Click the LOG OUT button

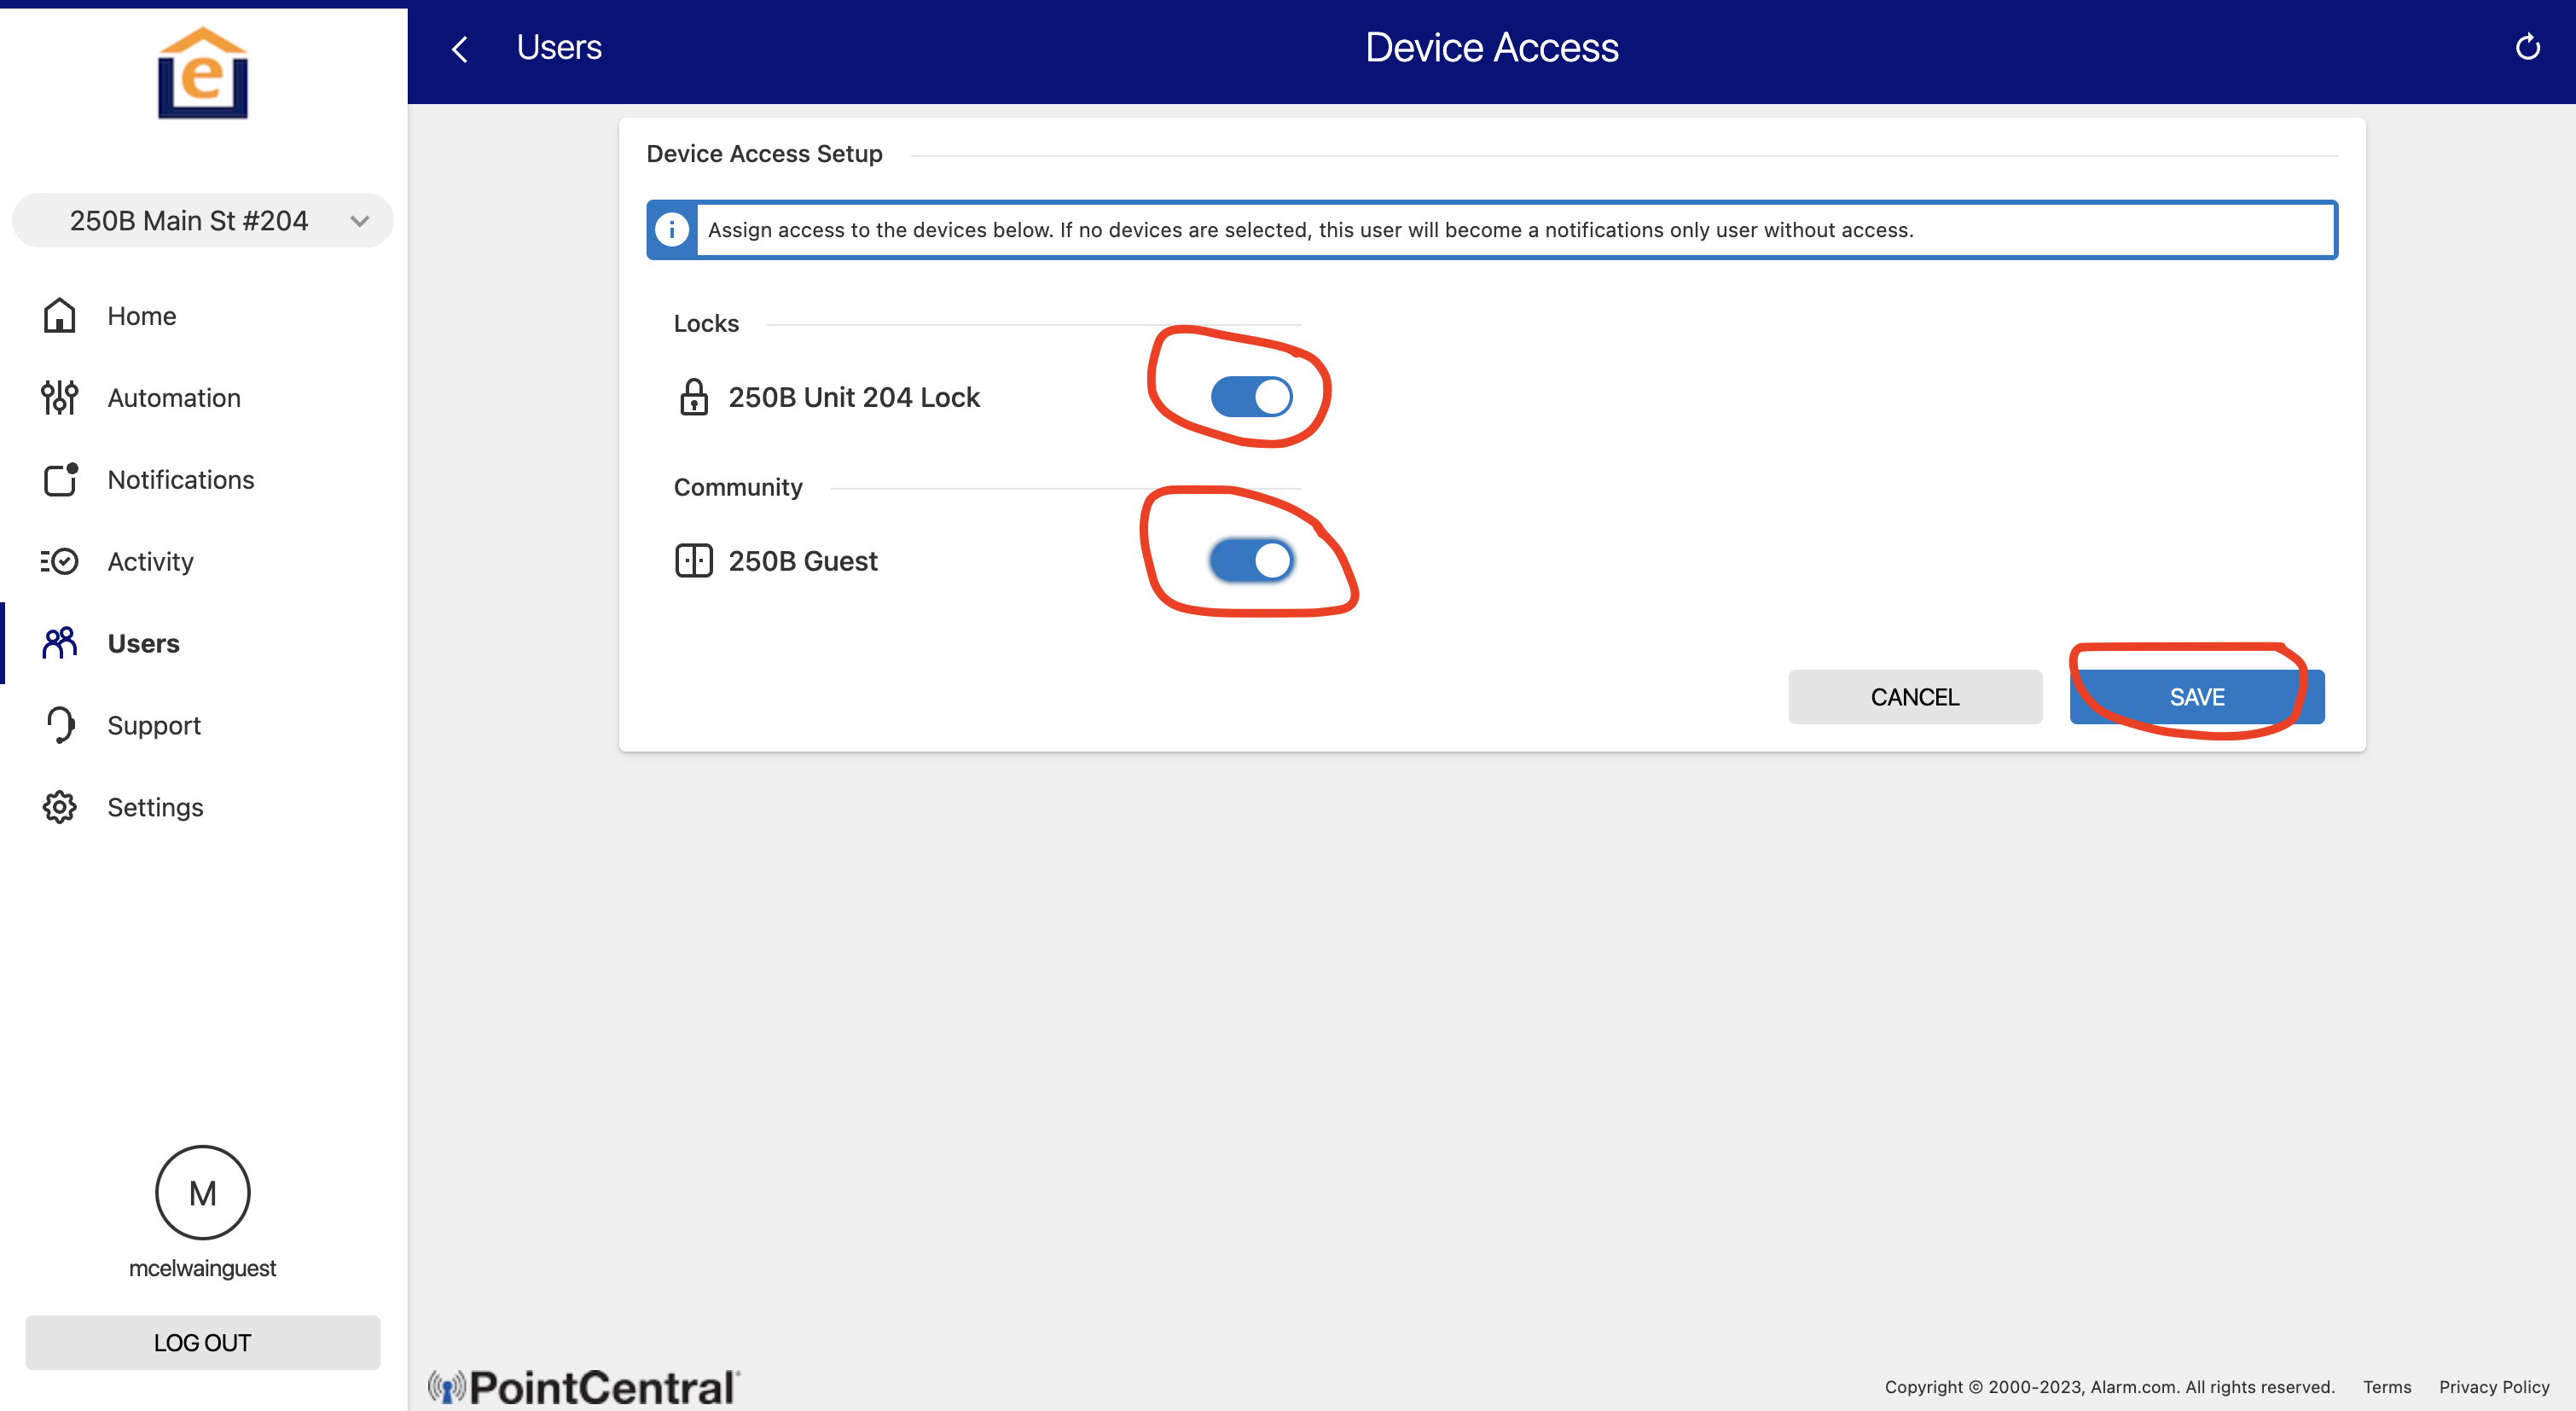click(202, 1342)
